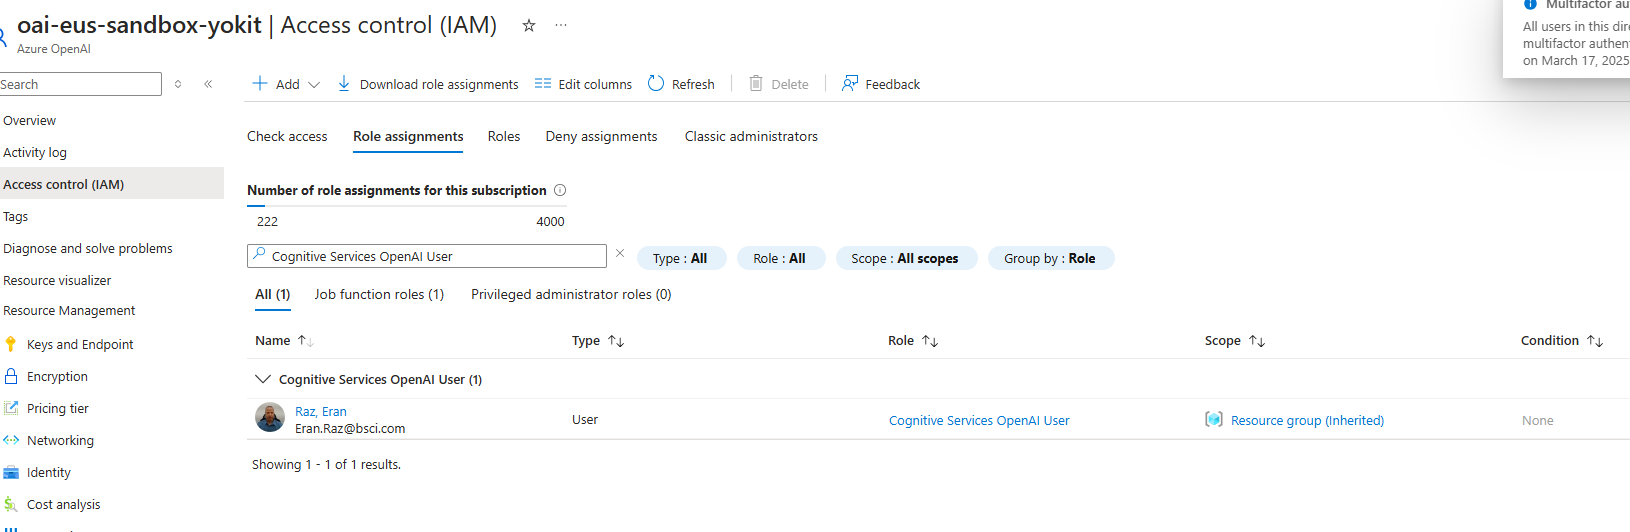Open Activity log in the sidebar
The width and height of the screenshot is (1630, 532).
coord(35,152)
